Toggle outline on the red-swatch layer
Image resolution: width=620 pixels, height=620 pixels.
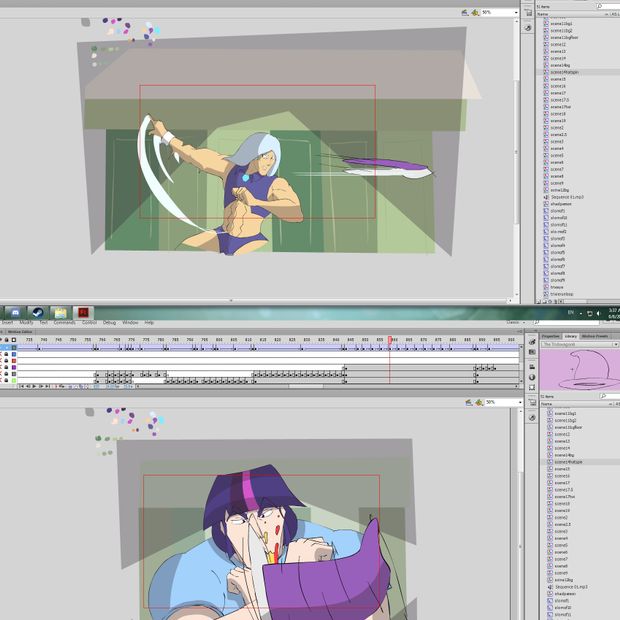click(x=14, y=361)
